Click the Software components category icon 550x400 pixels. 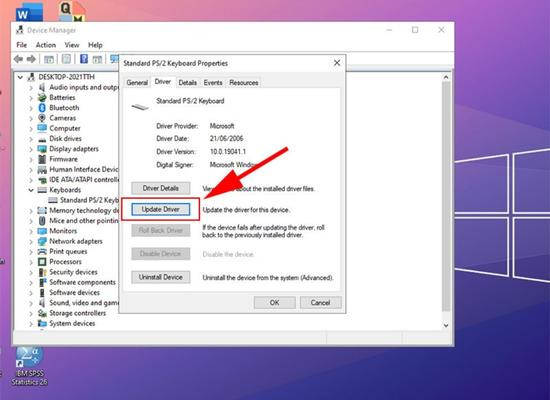pos(42,282)
